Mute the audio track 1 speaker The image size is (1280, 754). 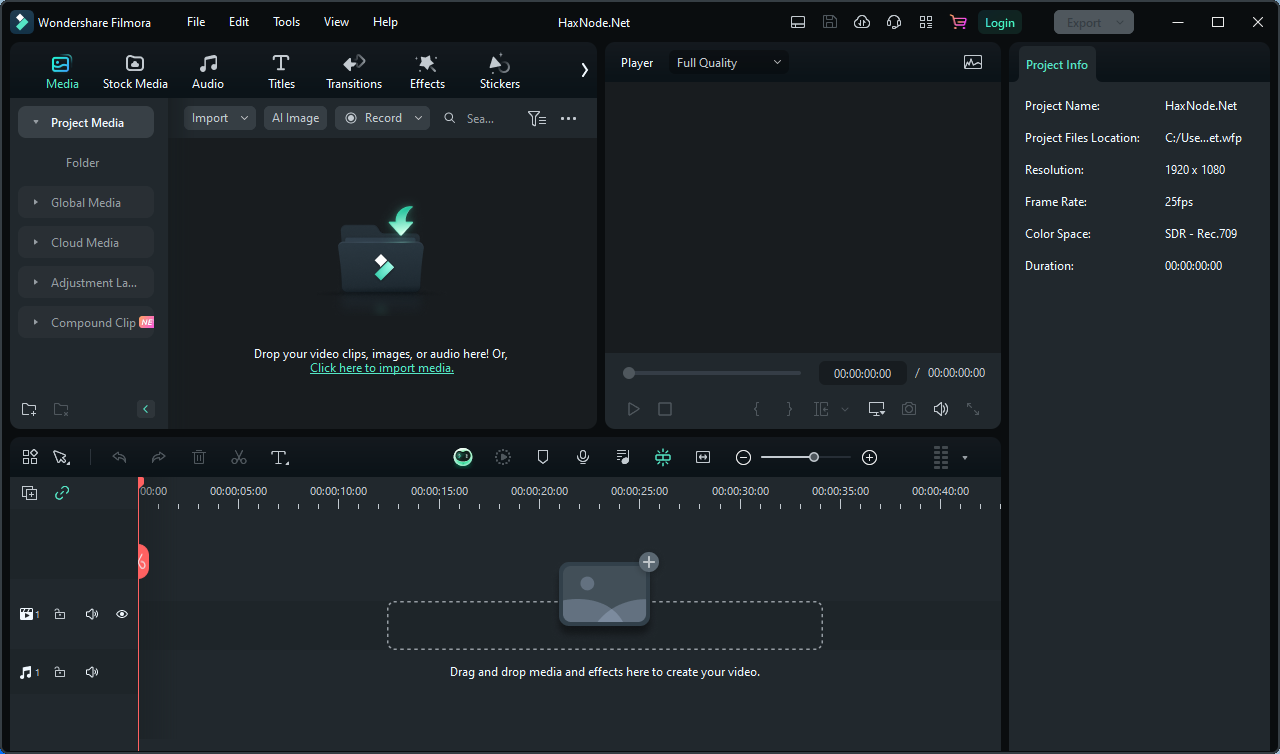point(92,672)
